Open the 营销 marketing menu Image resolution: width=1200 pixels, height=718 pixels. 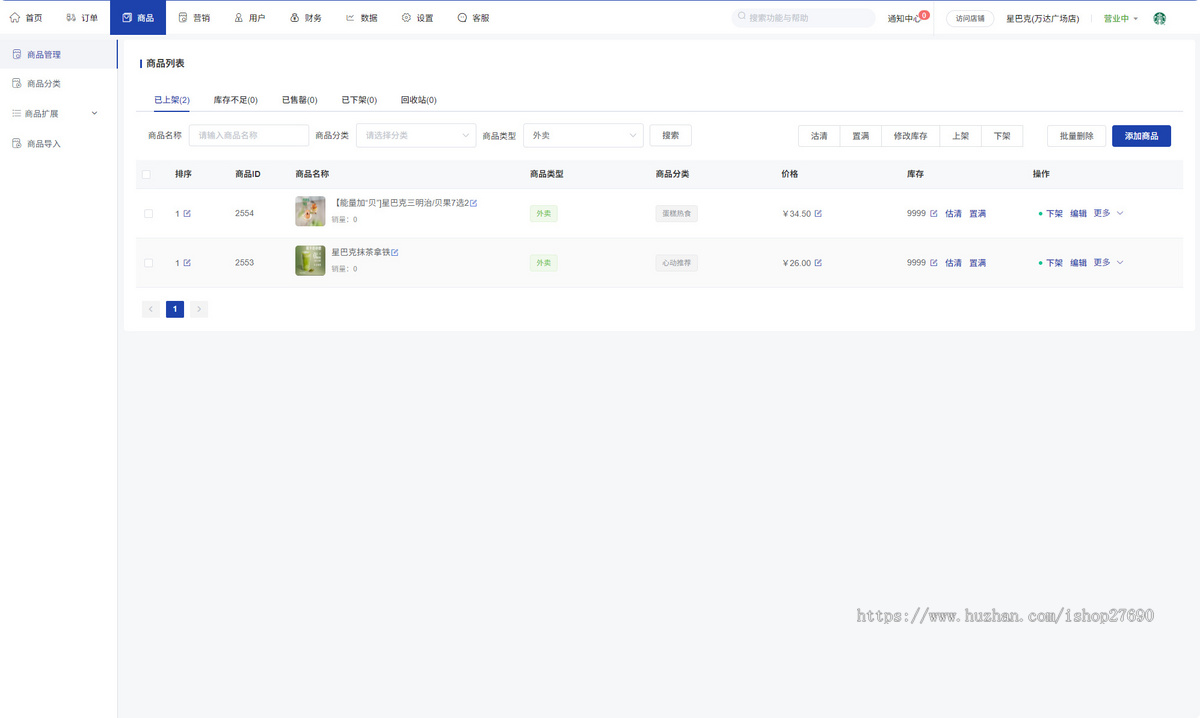(x=194, y=18)
